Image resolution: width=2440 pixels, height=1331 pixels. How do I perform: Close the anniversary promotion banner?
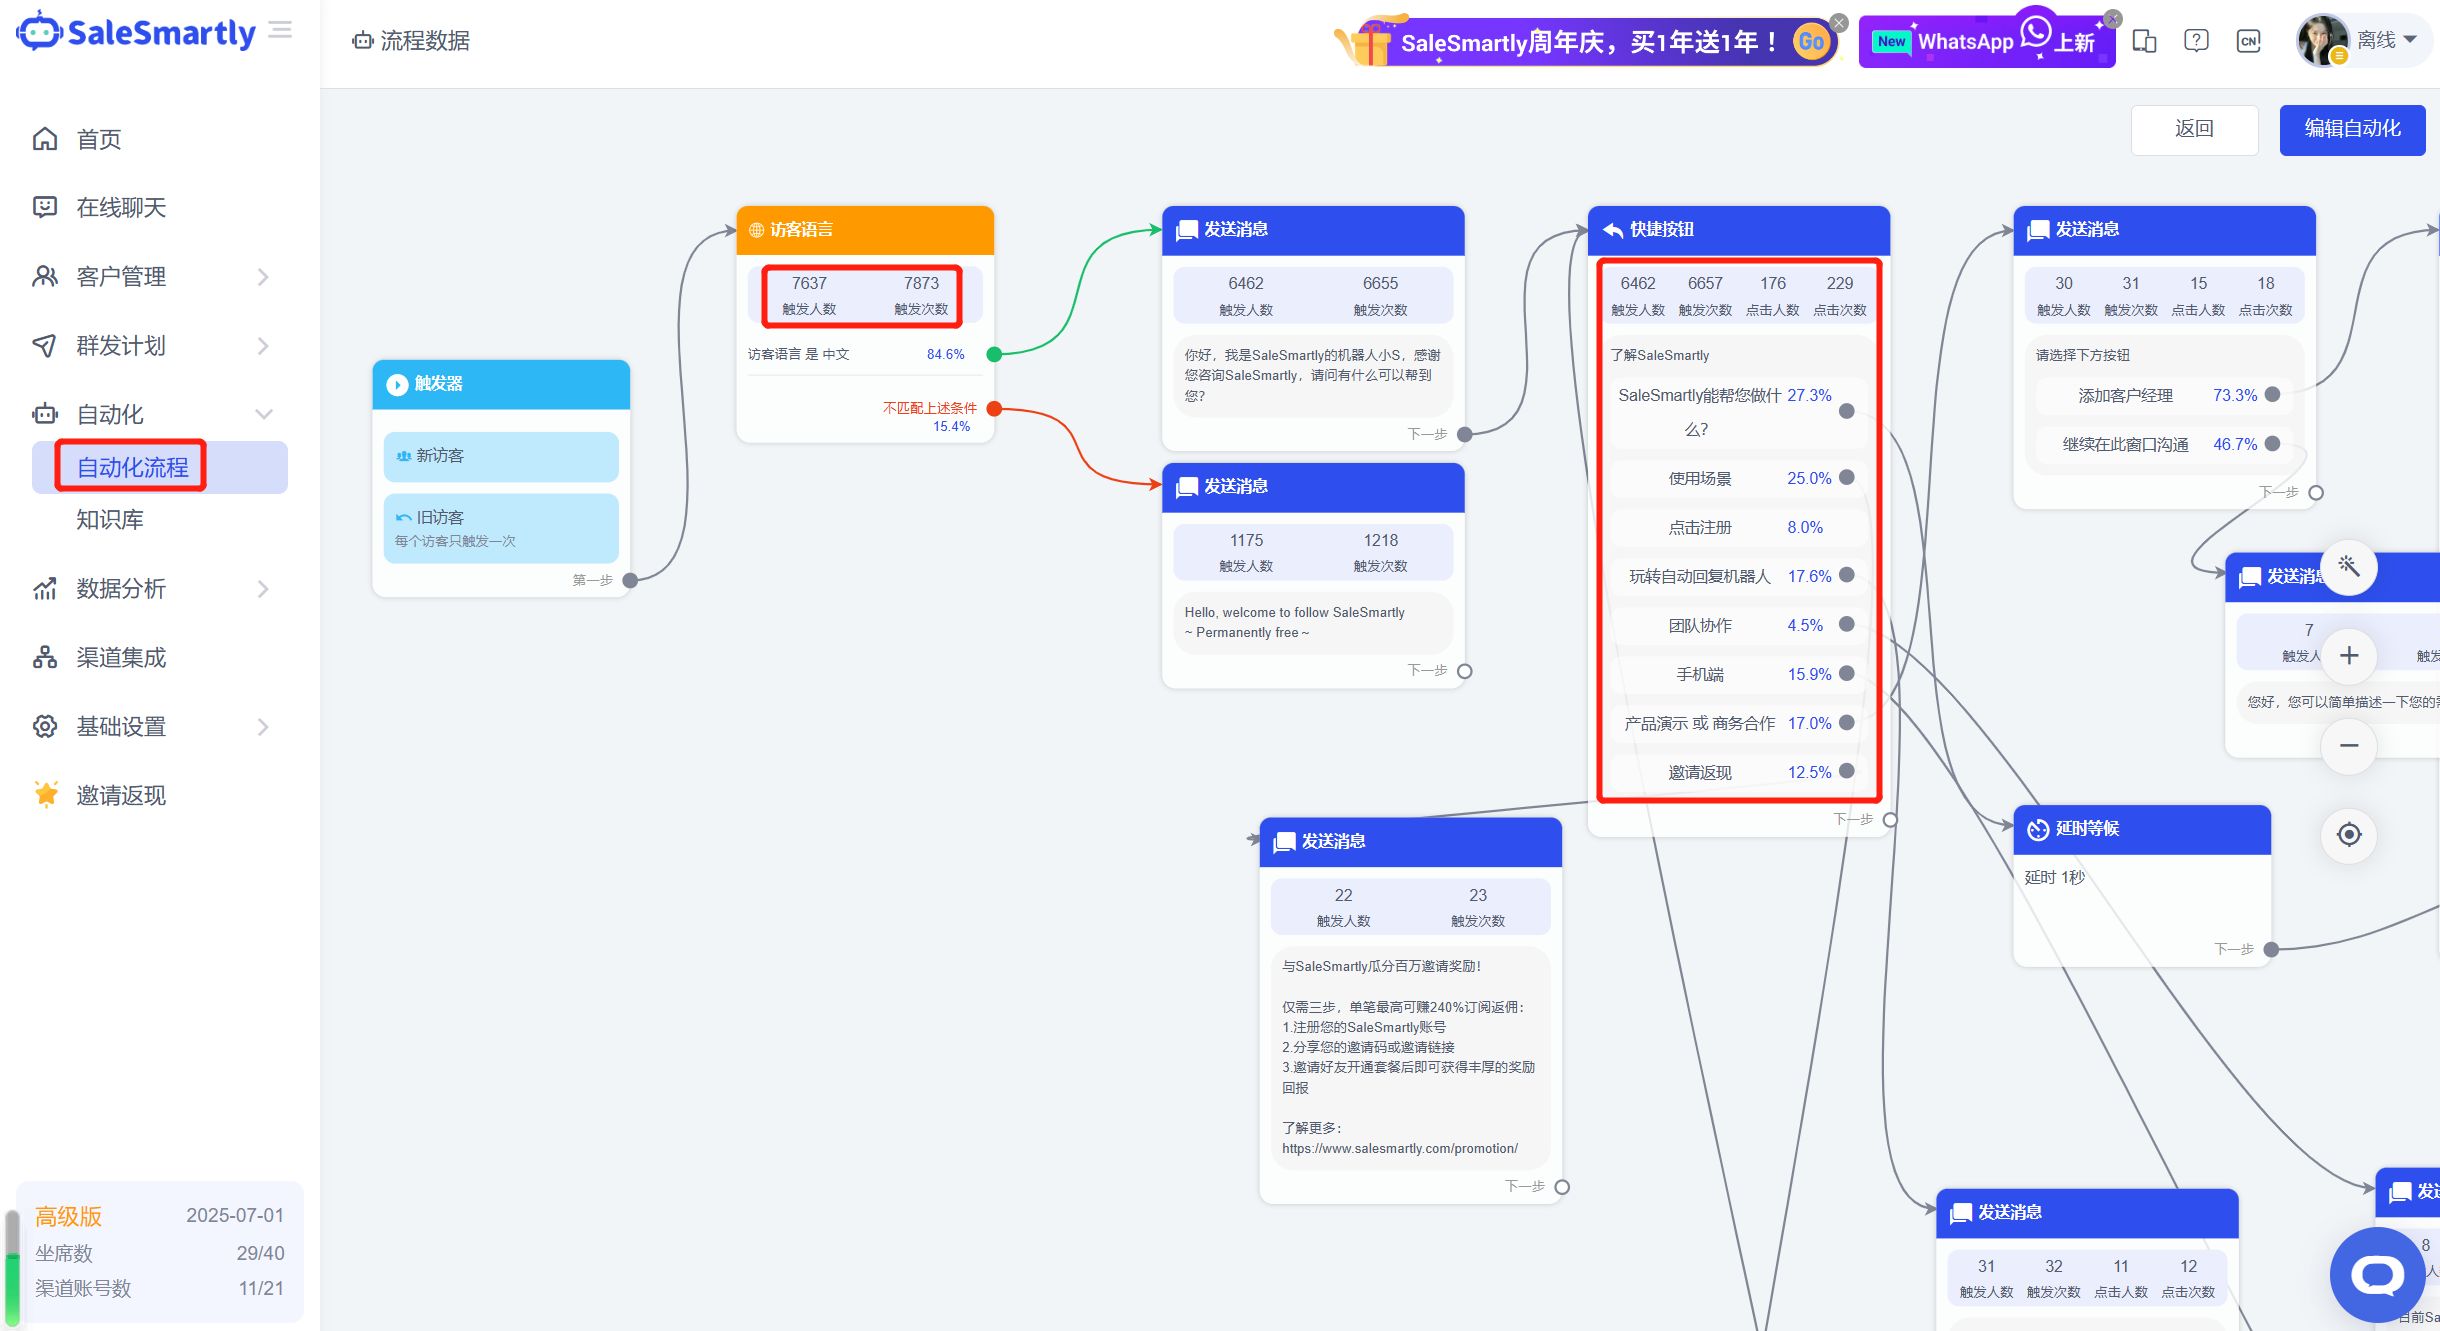pyautogui.click(x=1838, y=22)
